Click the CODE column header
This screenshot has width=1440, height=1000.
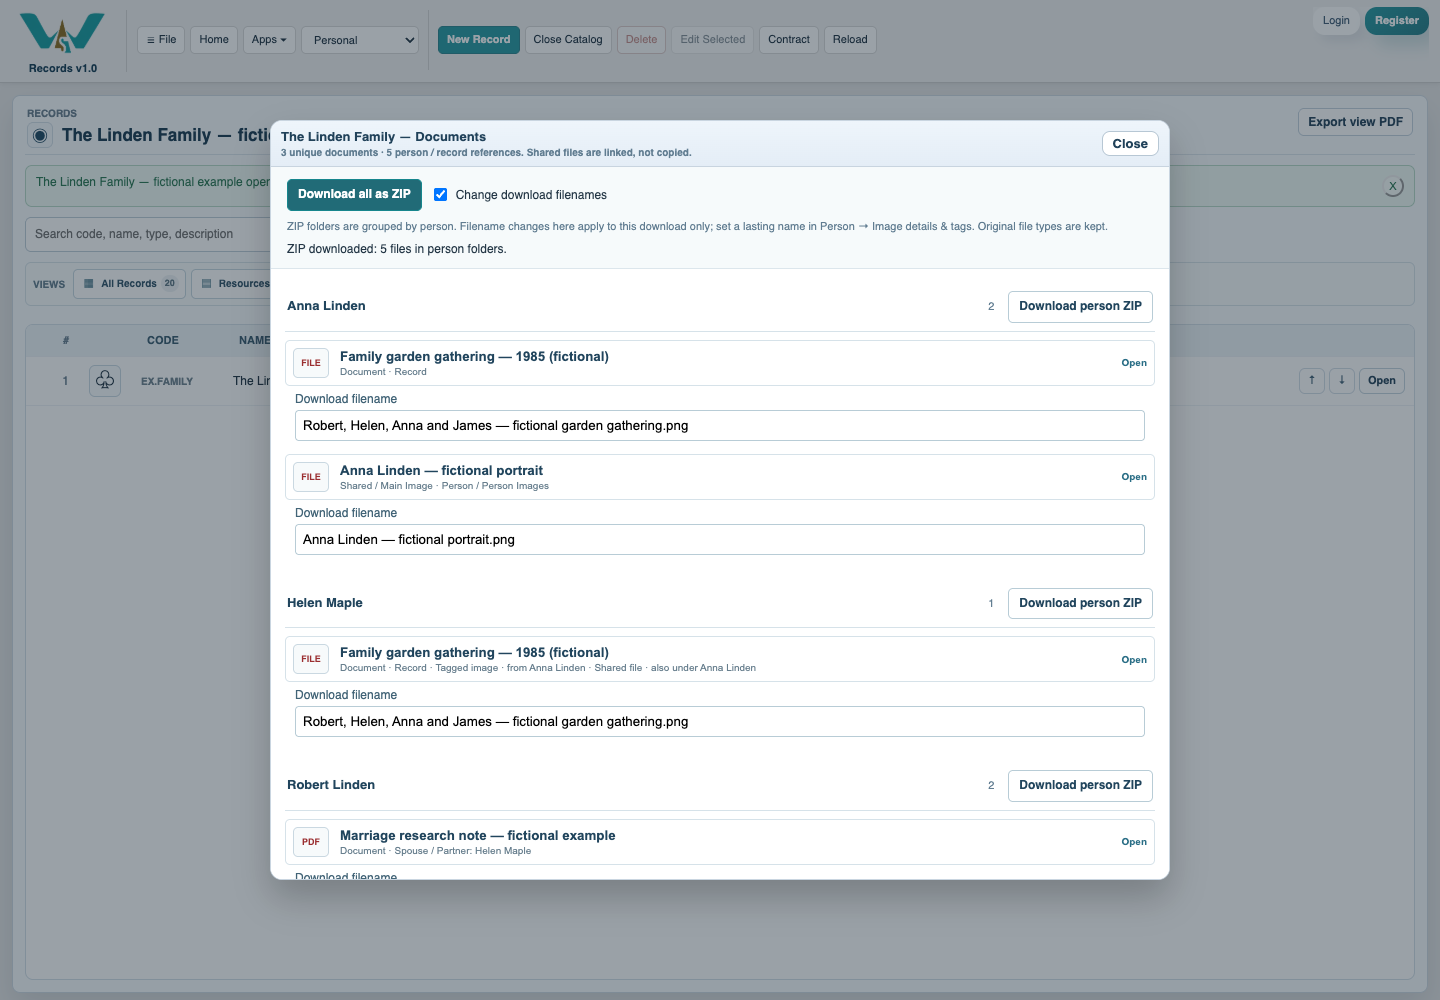coord(163,341)
